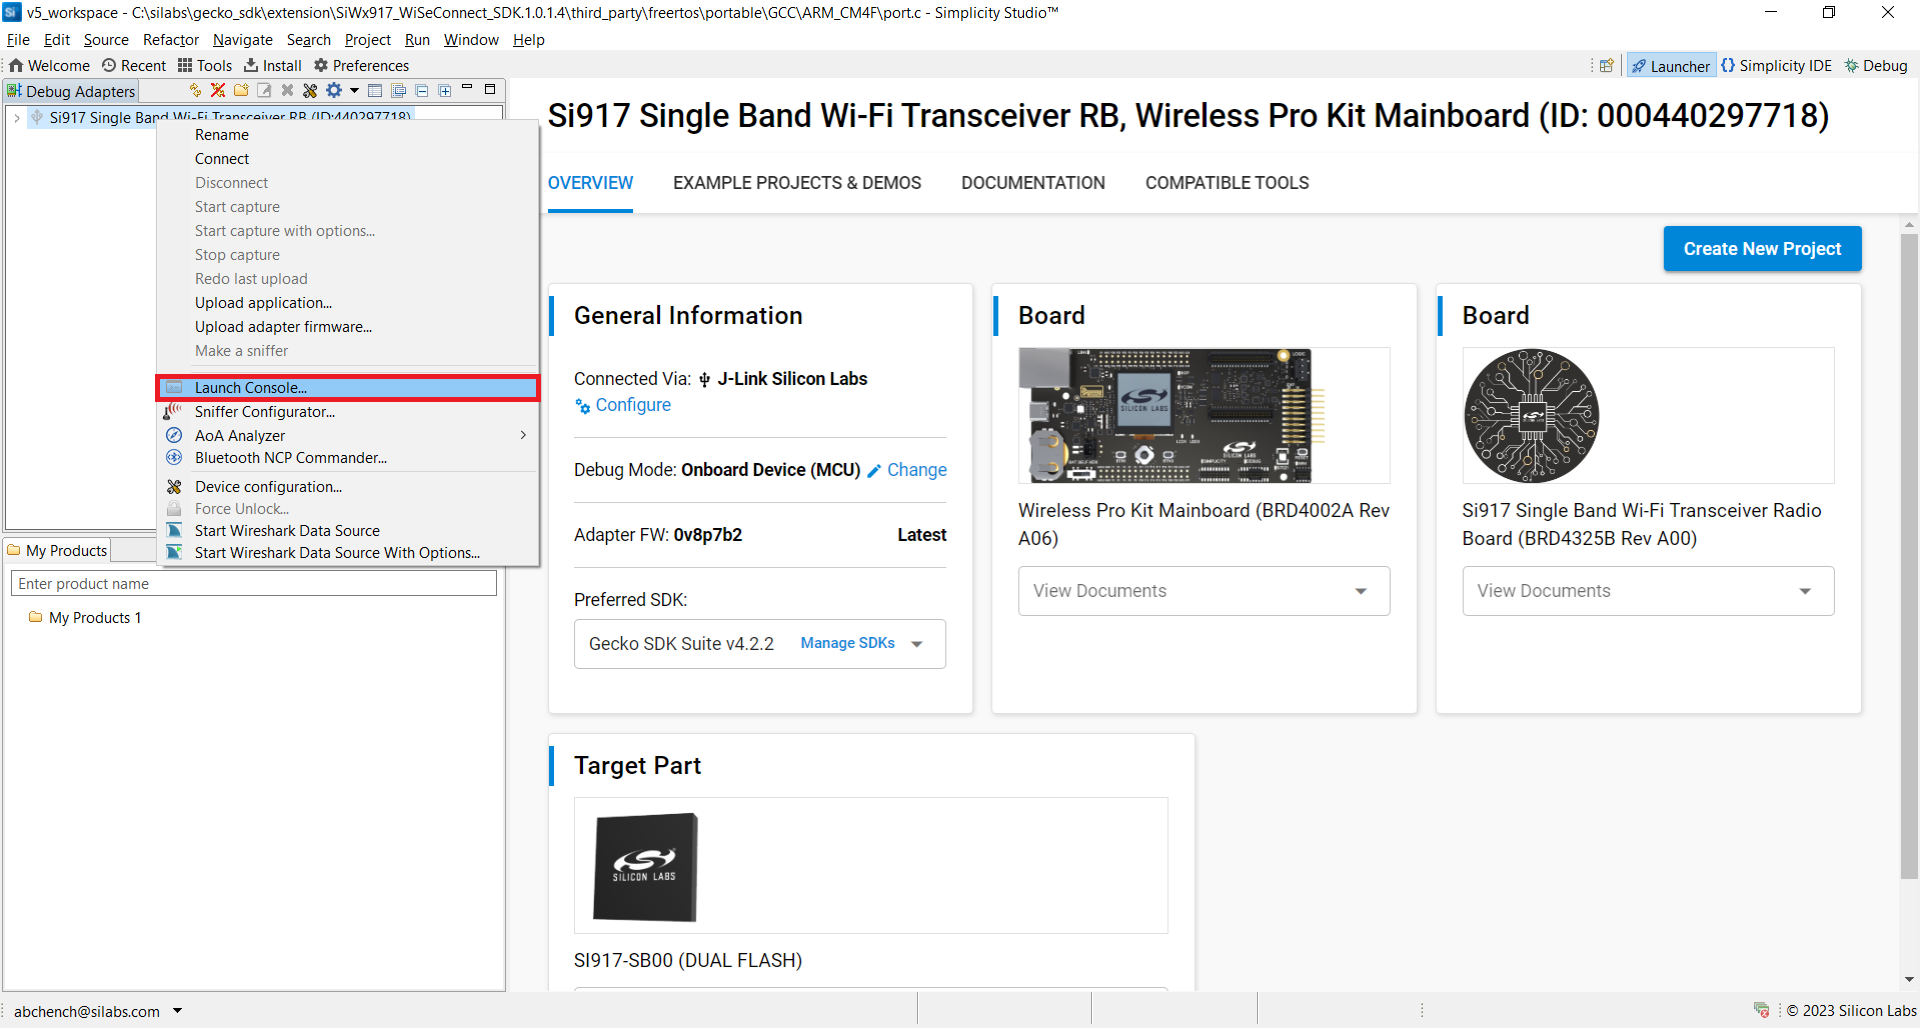Click the grey X delete icon in Debug Adapters
1920x1028 pixels.
pyautogui.click(x=287, y=91)
